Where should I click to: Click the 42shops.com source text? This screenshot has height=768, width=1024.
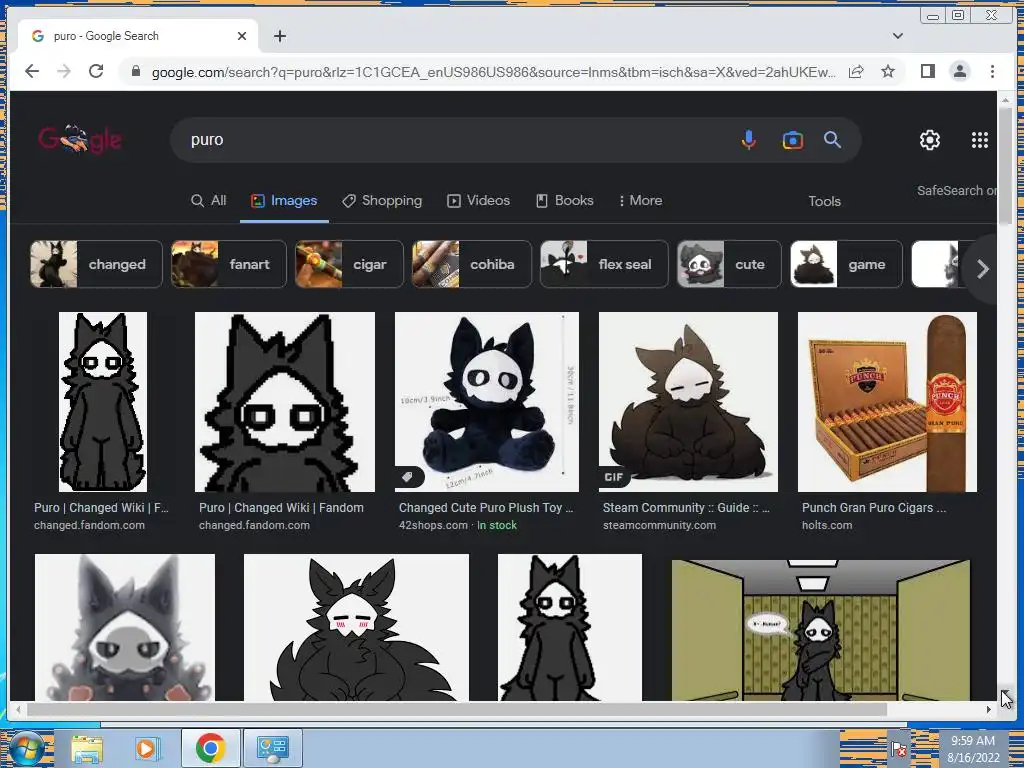(433, 525)
